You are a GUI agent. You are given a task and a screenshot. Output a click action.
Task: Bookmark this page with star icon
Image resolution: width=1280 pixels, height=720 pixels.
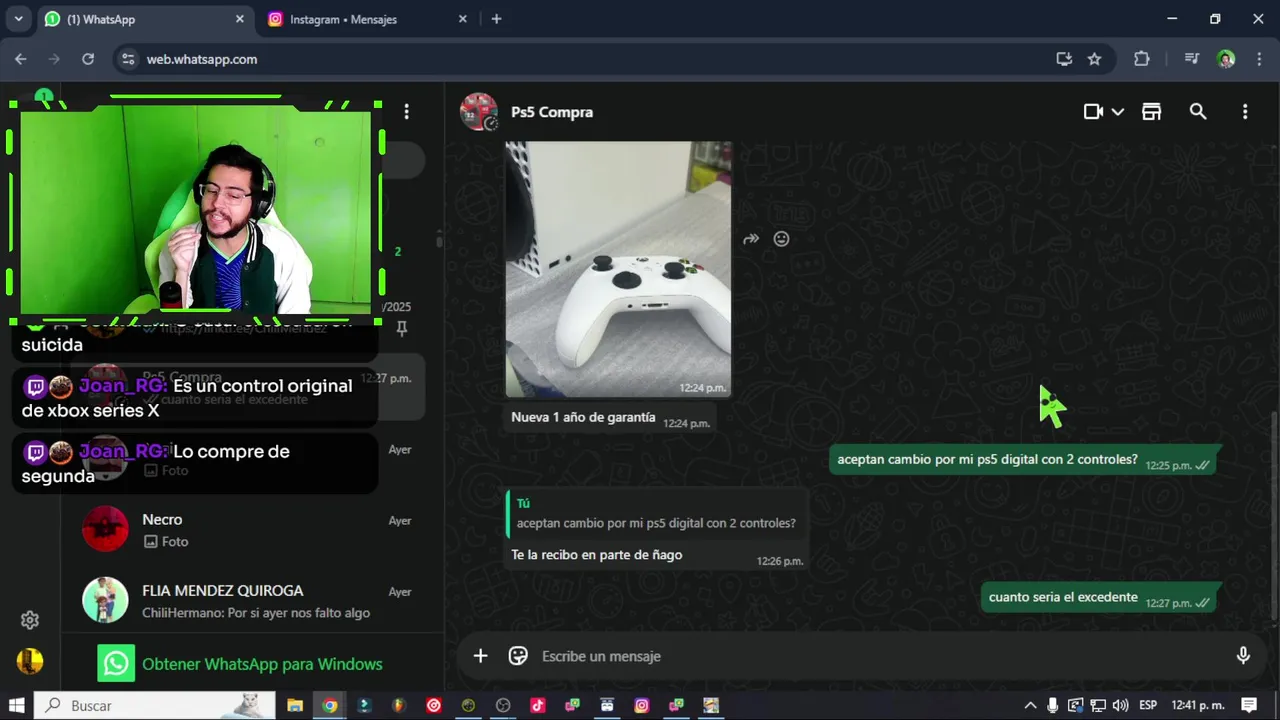(x=1094, y=59)
